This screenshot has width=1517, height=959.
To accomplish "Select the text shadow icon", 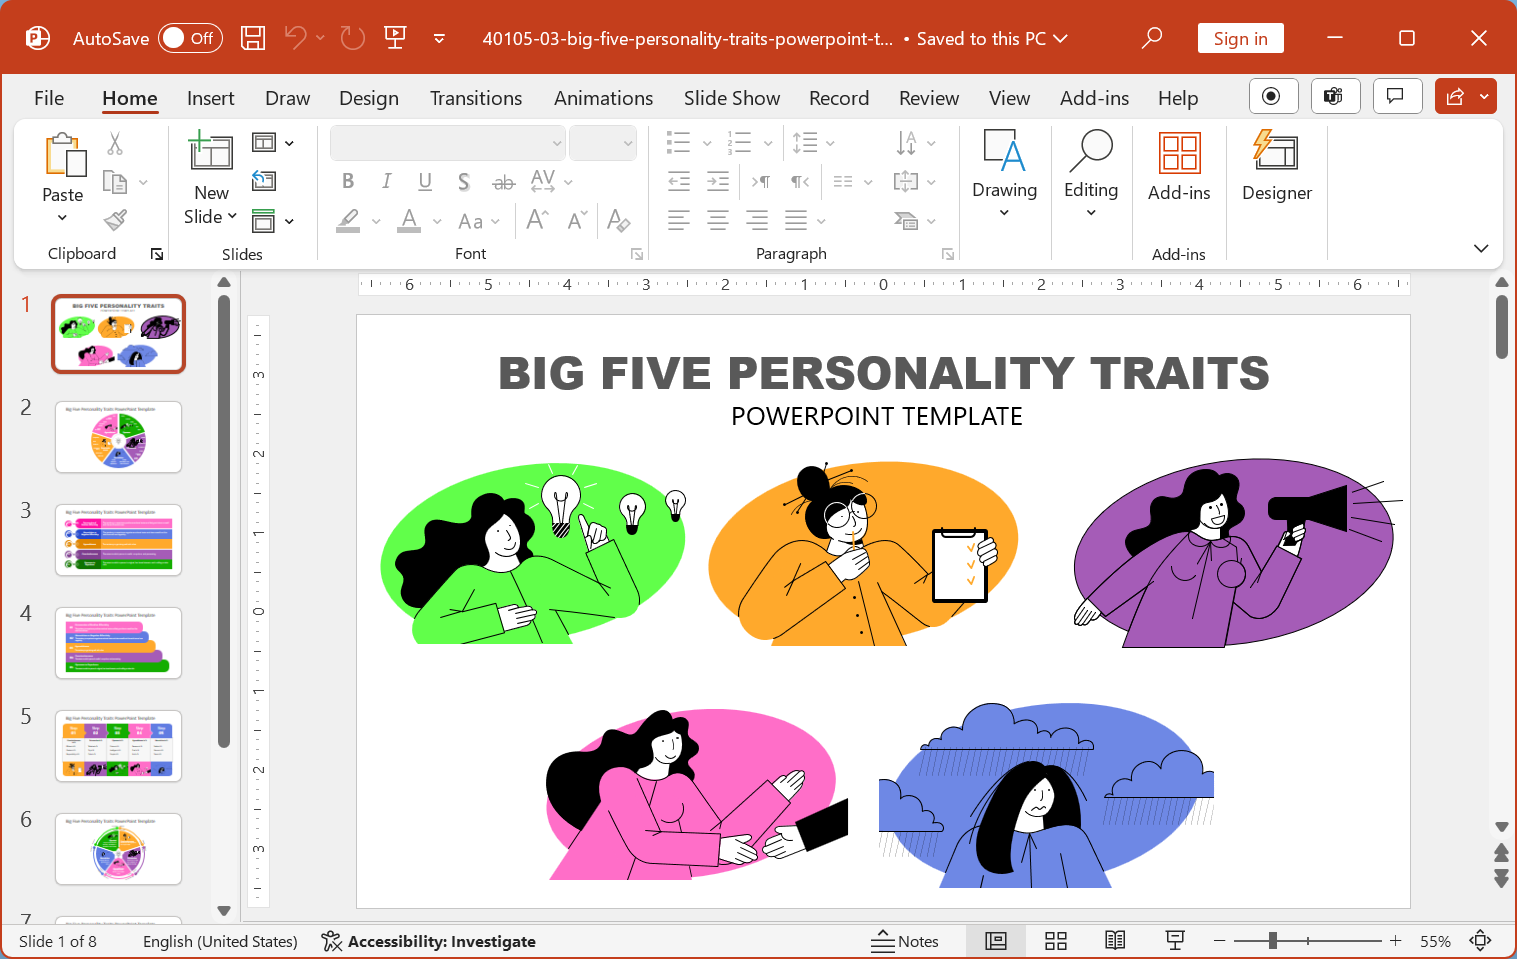I will 463,181.
